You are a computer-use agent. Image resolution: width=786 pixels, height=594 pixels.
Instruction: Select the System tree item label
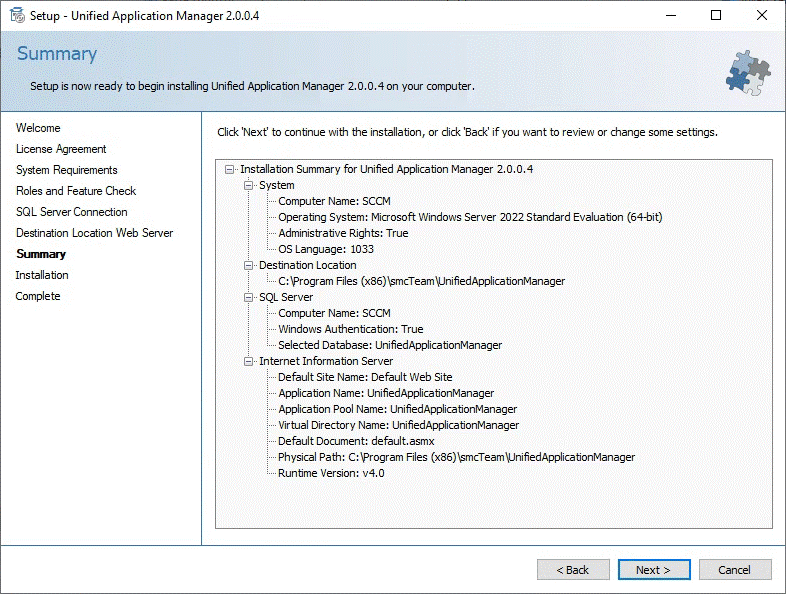coord(277,185)
